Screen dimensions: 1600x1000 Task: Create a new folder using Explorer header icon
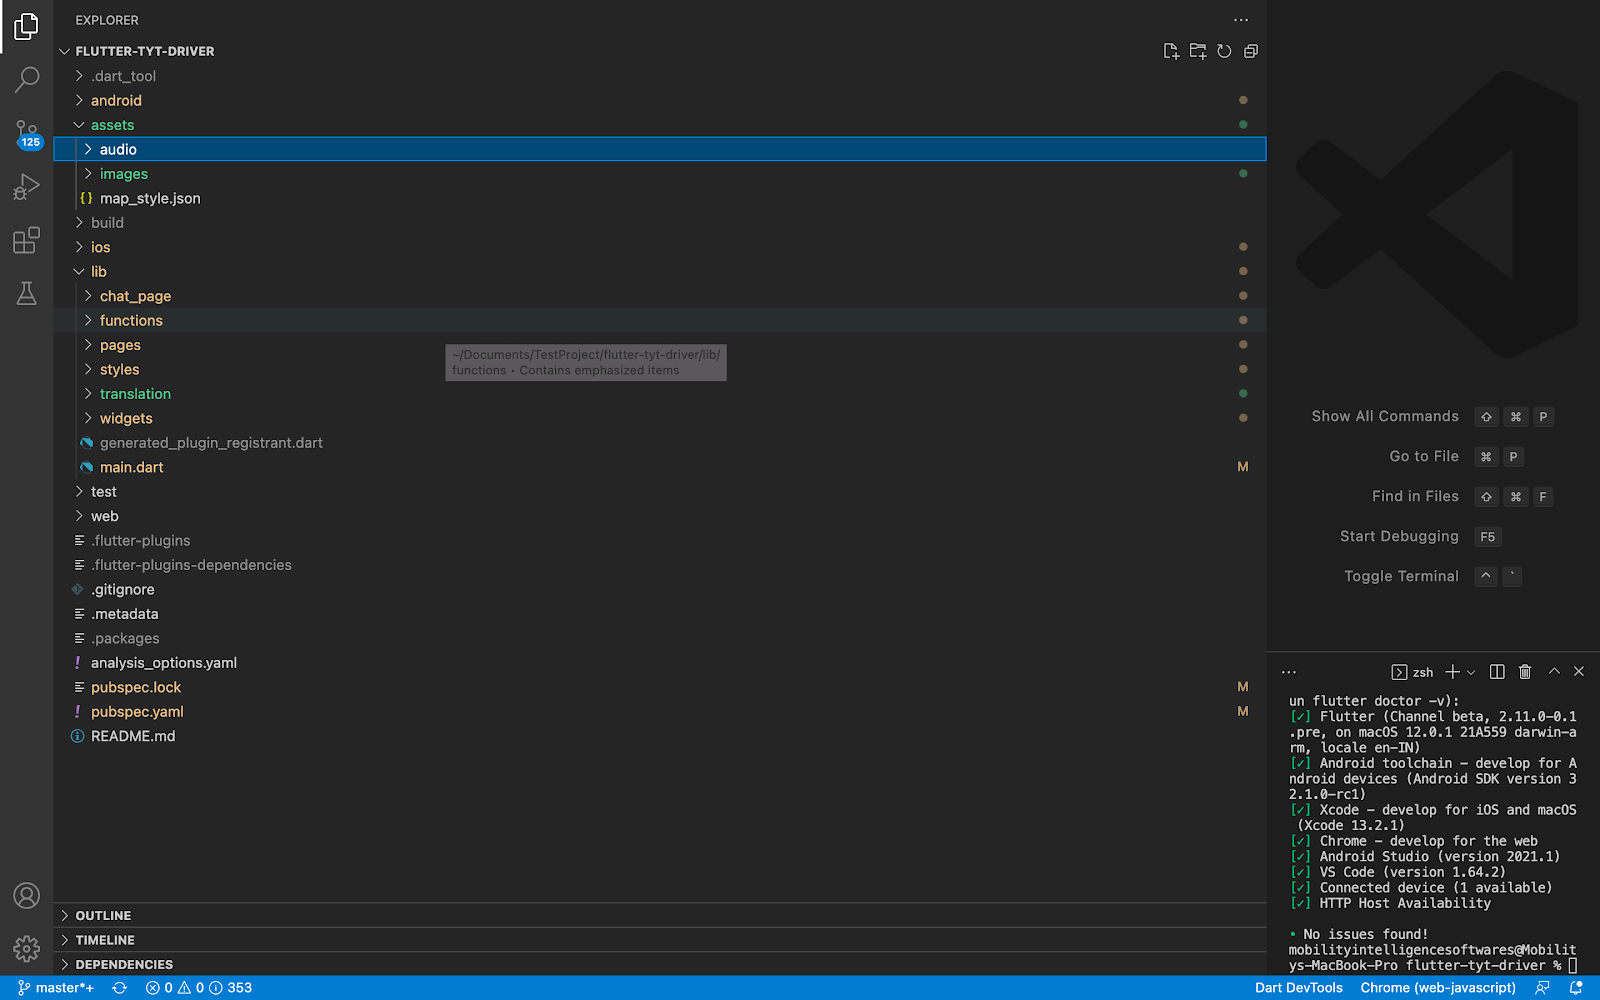click(1197, 51)
